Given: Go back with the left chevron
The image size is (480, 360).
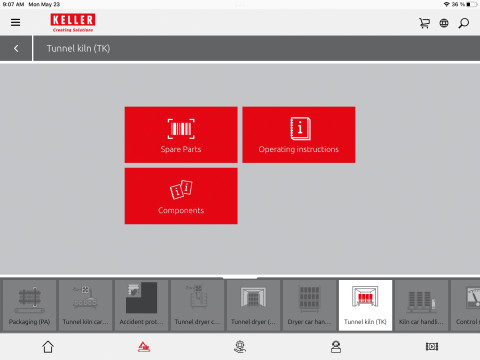Looking at the screenshot, I should tap(16, 48).
